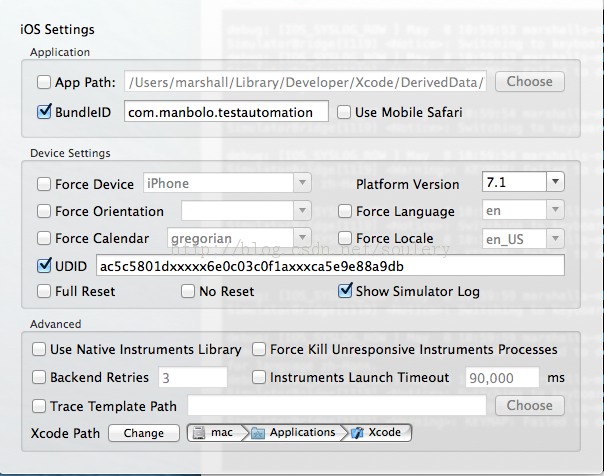Viewport: 604px width, 476px height.
Task: Open the Force Device iPhone dropdown
Action: [x=302, y=183]
